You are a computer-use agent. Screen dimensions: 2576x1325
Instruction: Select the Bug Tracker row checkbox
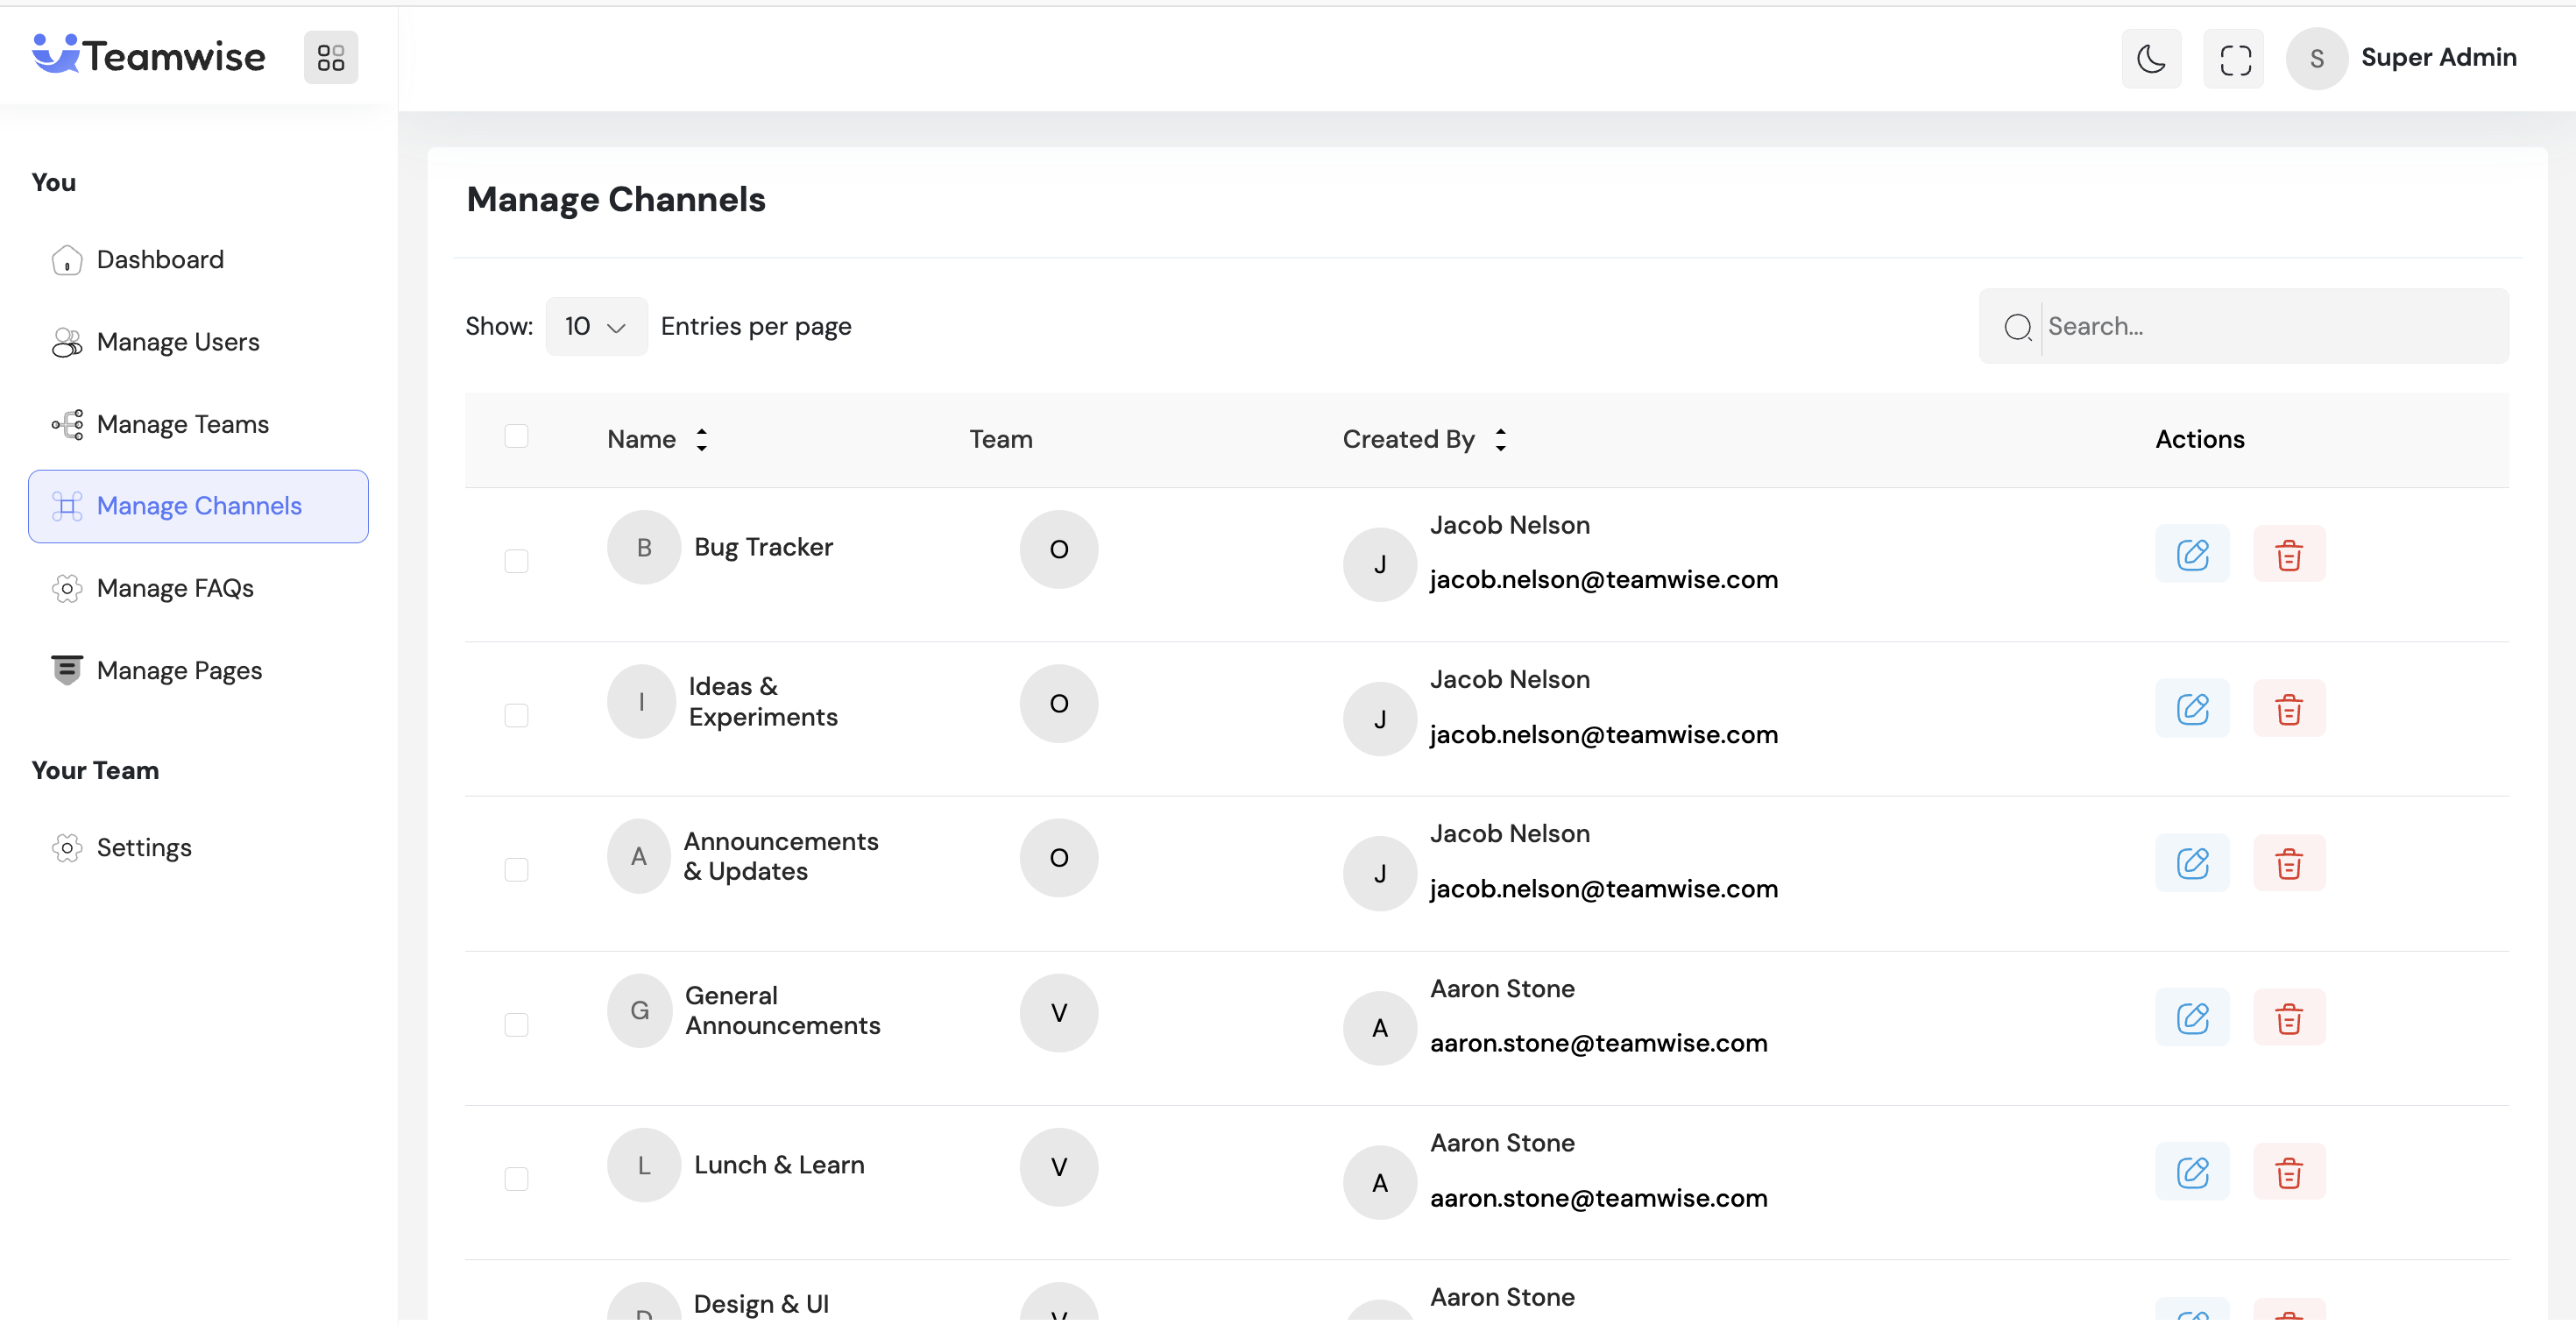(x=516, y=561)
